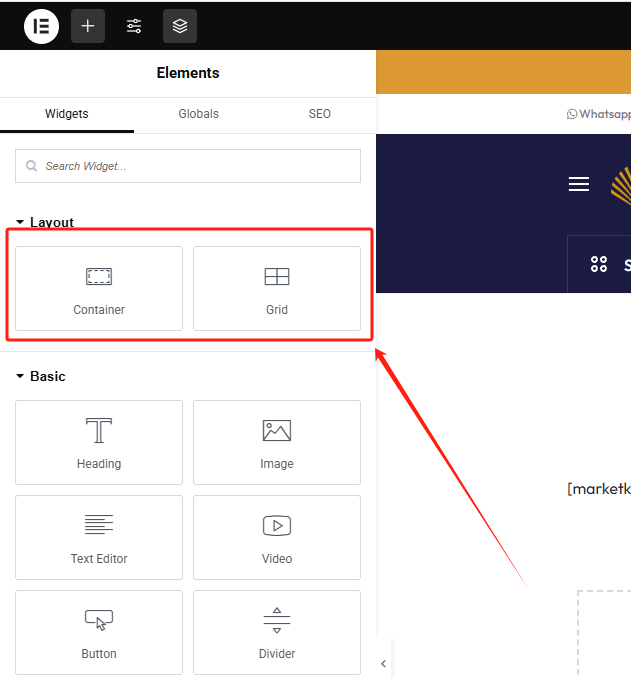
Task: Select the Heading widget
Action: (99, 442)
